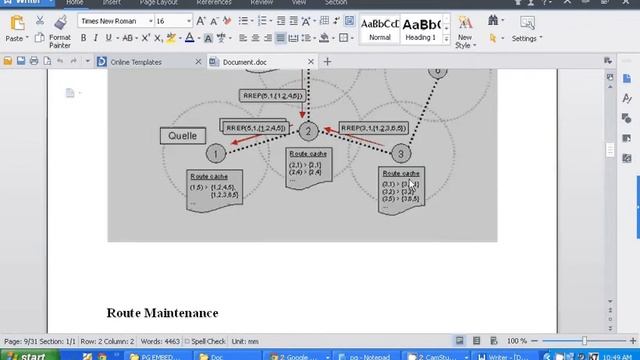
Task: Decrease paragraph indent
Action: click(281, 21)
